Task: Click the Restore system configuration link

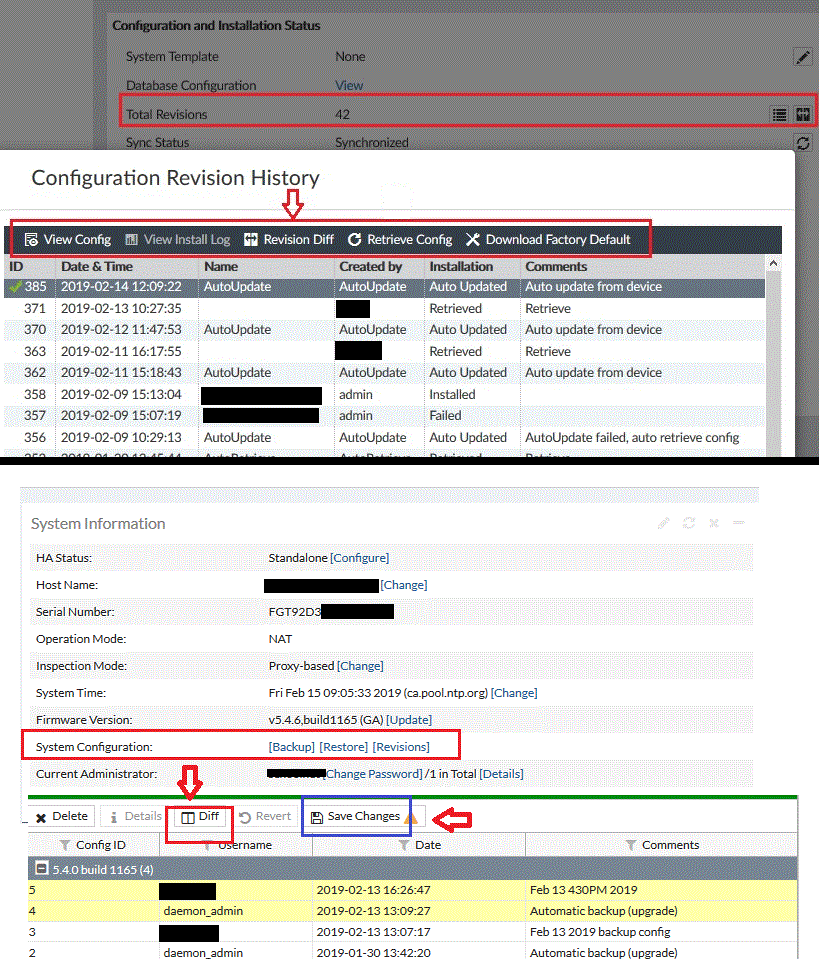Action: (344, 747)
